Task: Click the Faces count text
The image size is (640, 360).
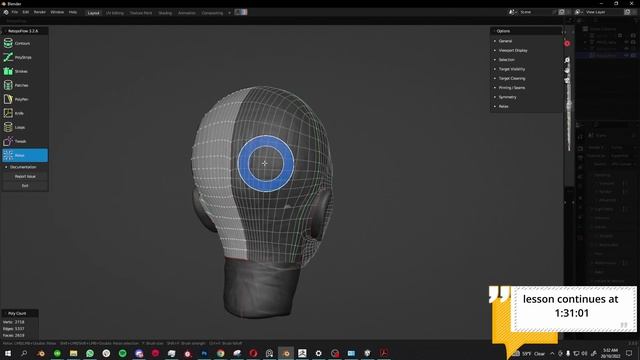Action: pyautogui.click(x=13, y=335)
